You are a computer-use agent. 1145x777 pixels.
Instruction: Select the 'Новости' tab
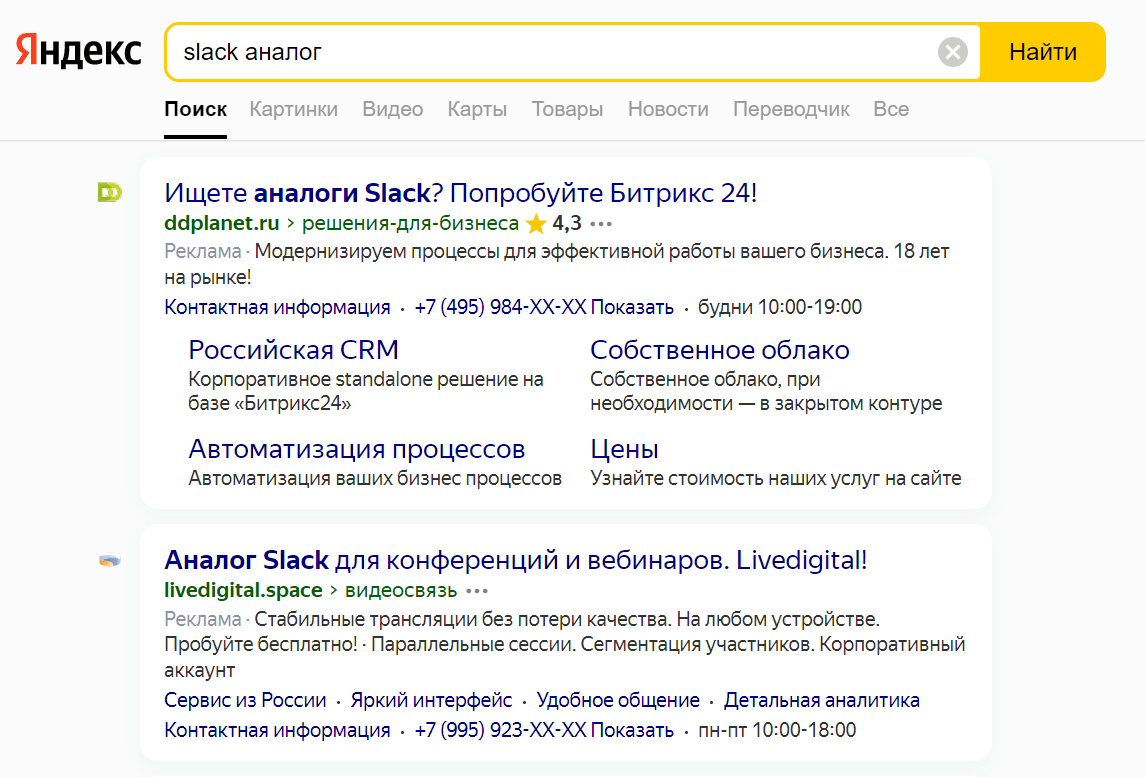tap(667, 109)
